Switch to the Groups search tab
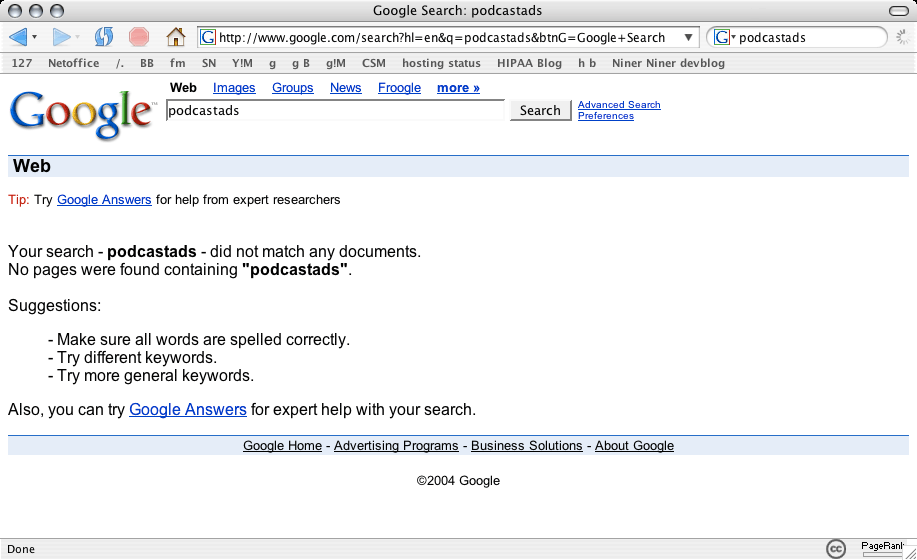The width and height of the screenshot is (917, 560). [292, 88]
